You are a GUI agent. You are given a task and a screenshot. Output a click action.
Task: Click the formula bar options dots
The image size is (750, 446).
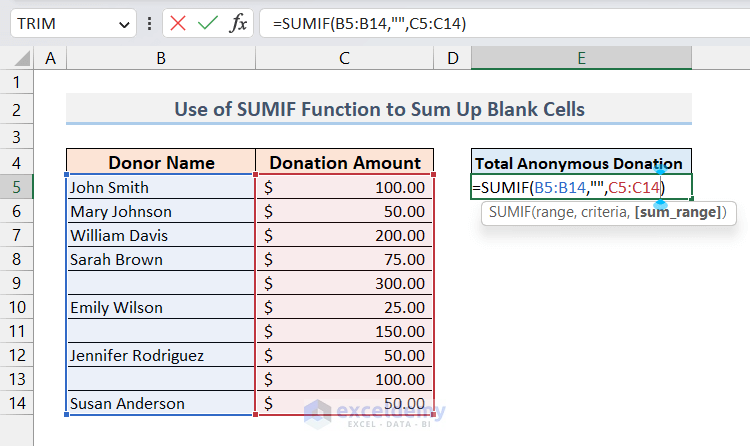[150, 23]
